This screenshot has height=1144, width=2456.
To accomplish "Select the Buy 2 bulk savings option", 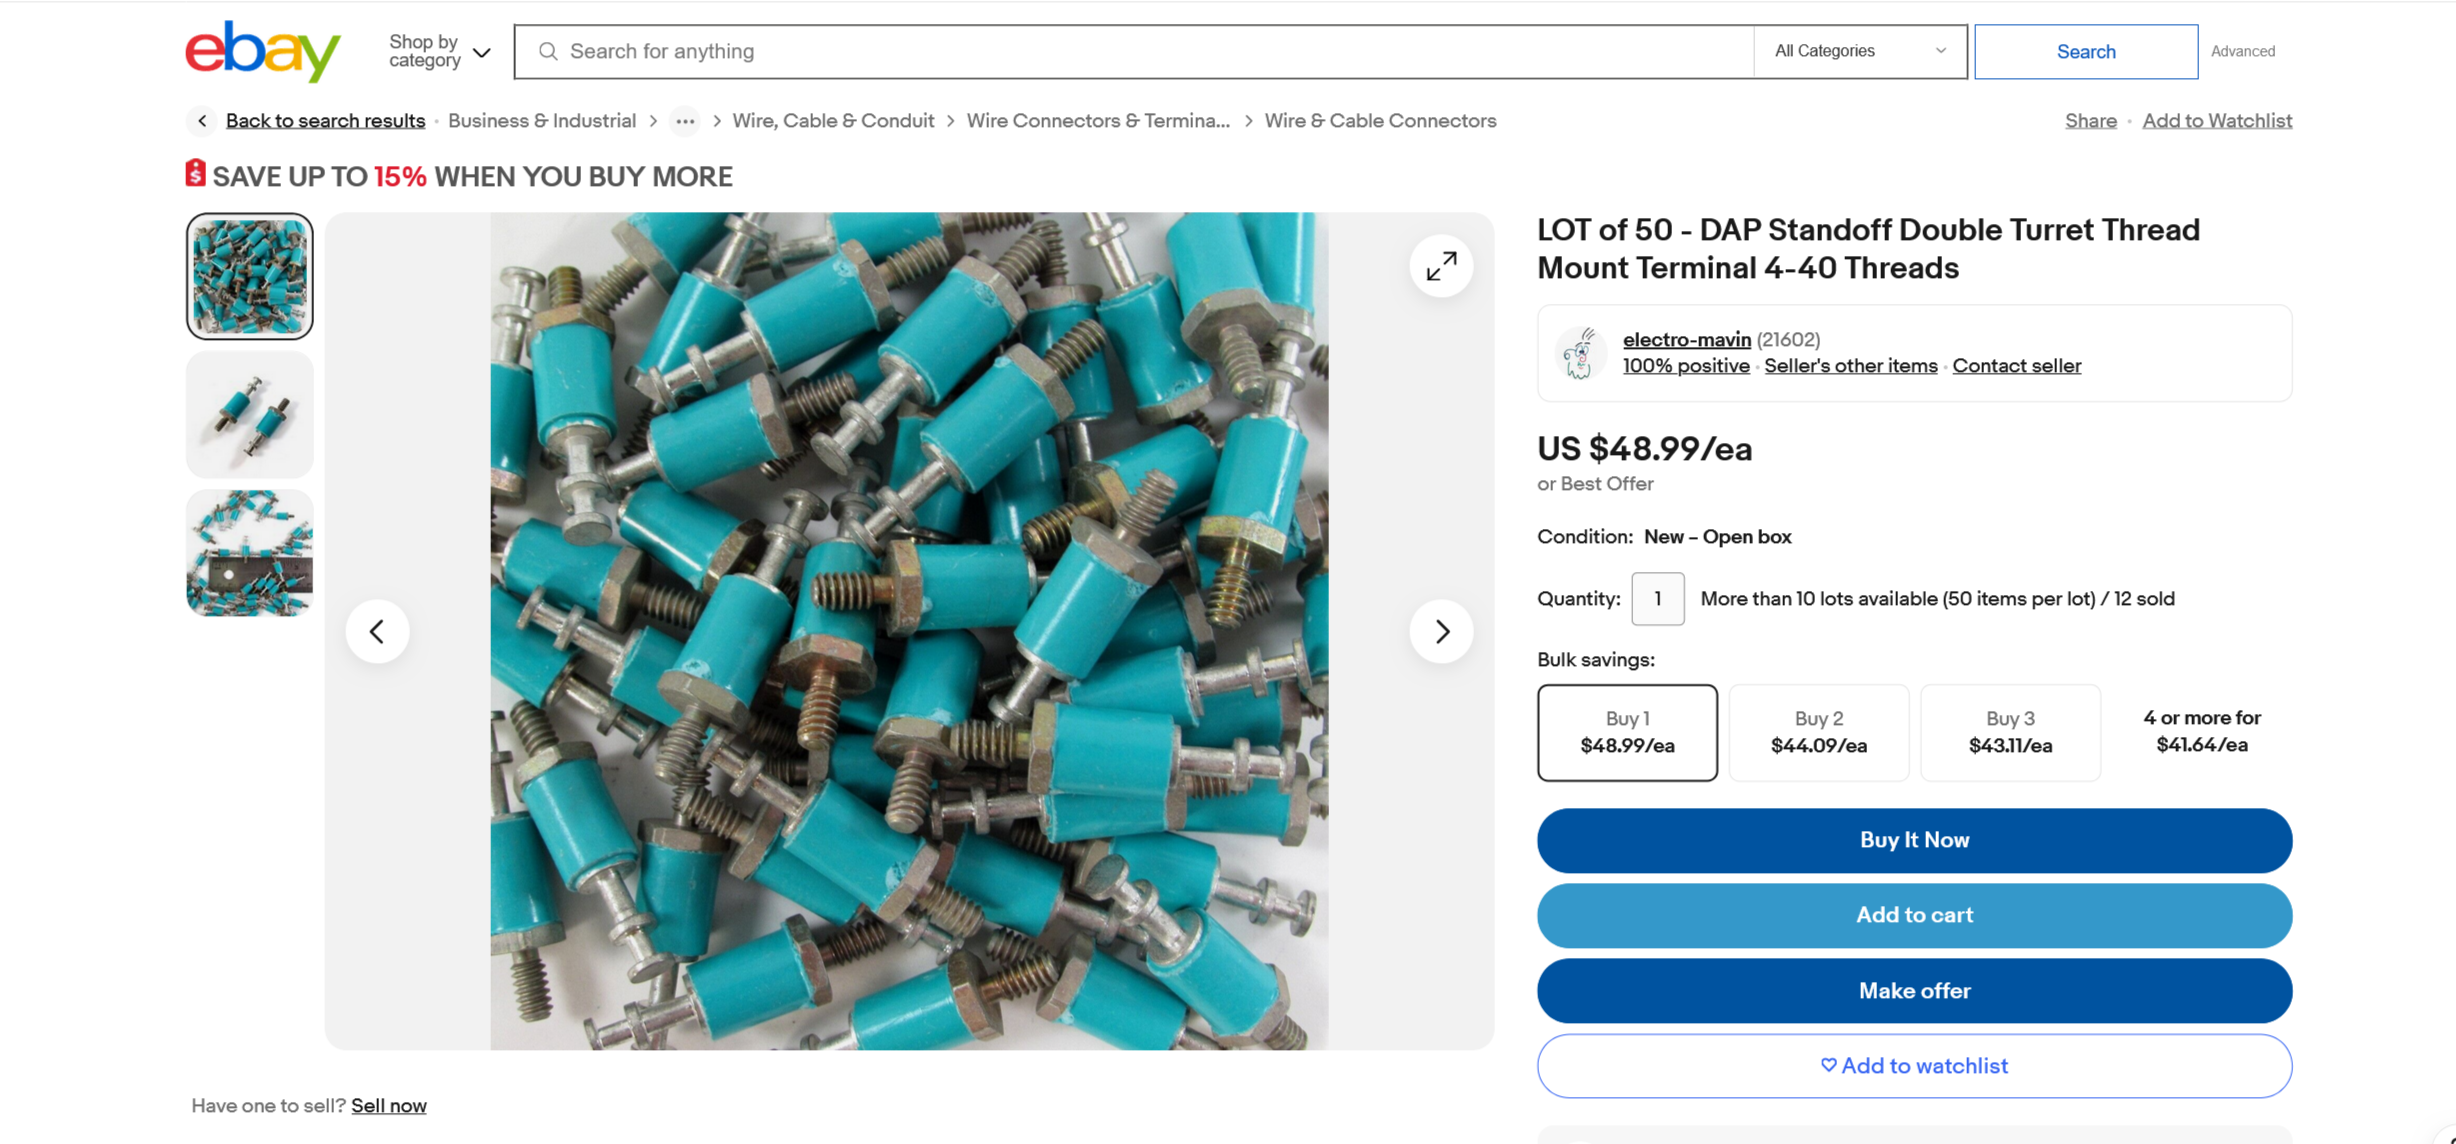I will click(1817, 732).
